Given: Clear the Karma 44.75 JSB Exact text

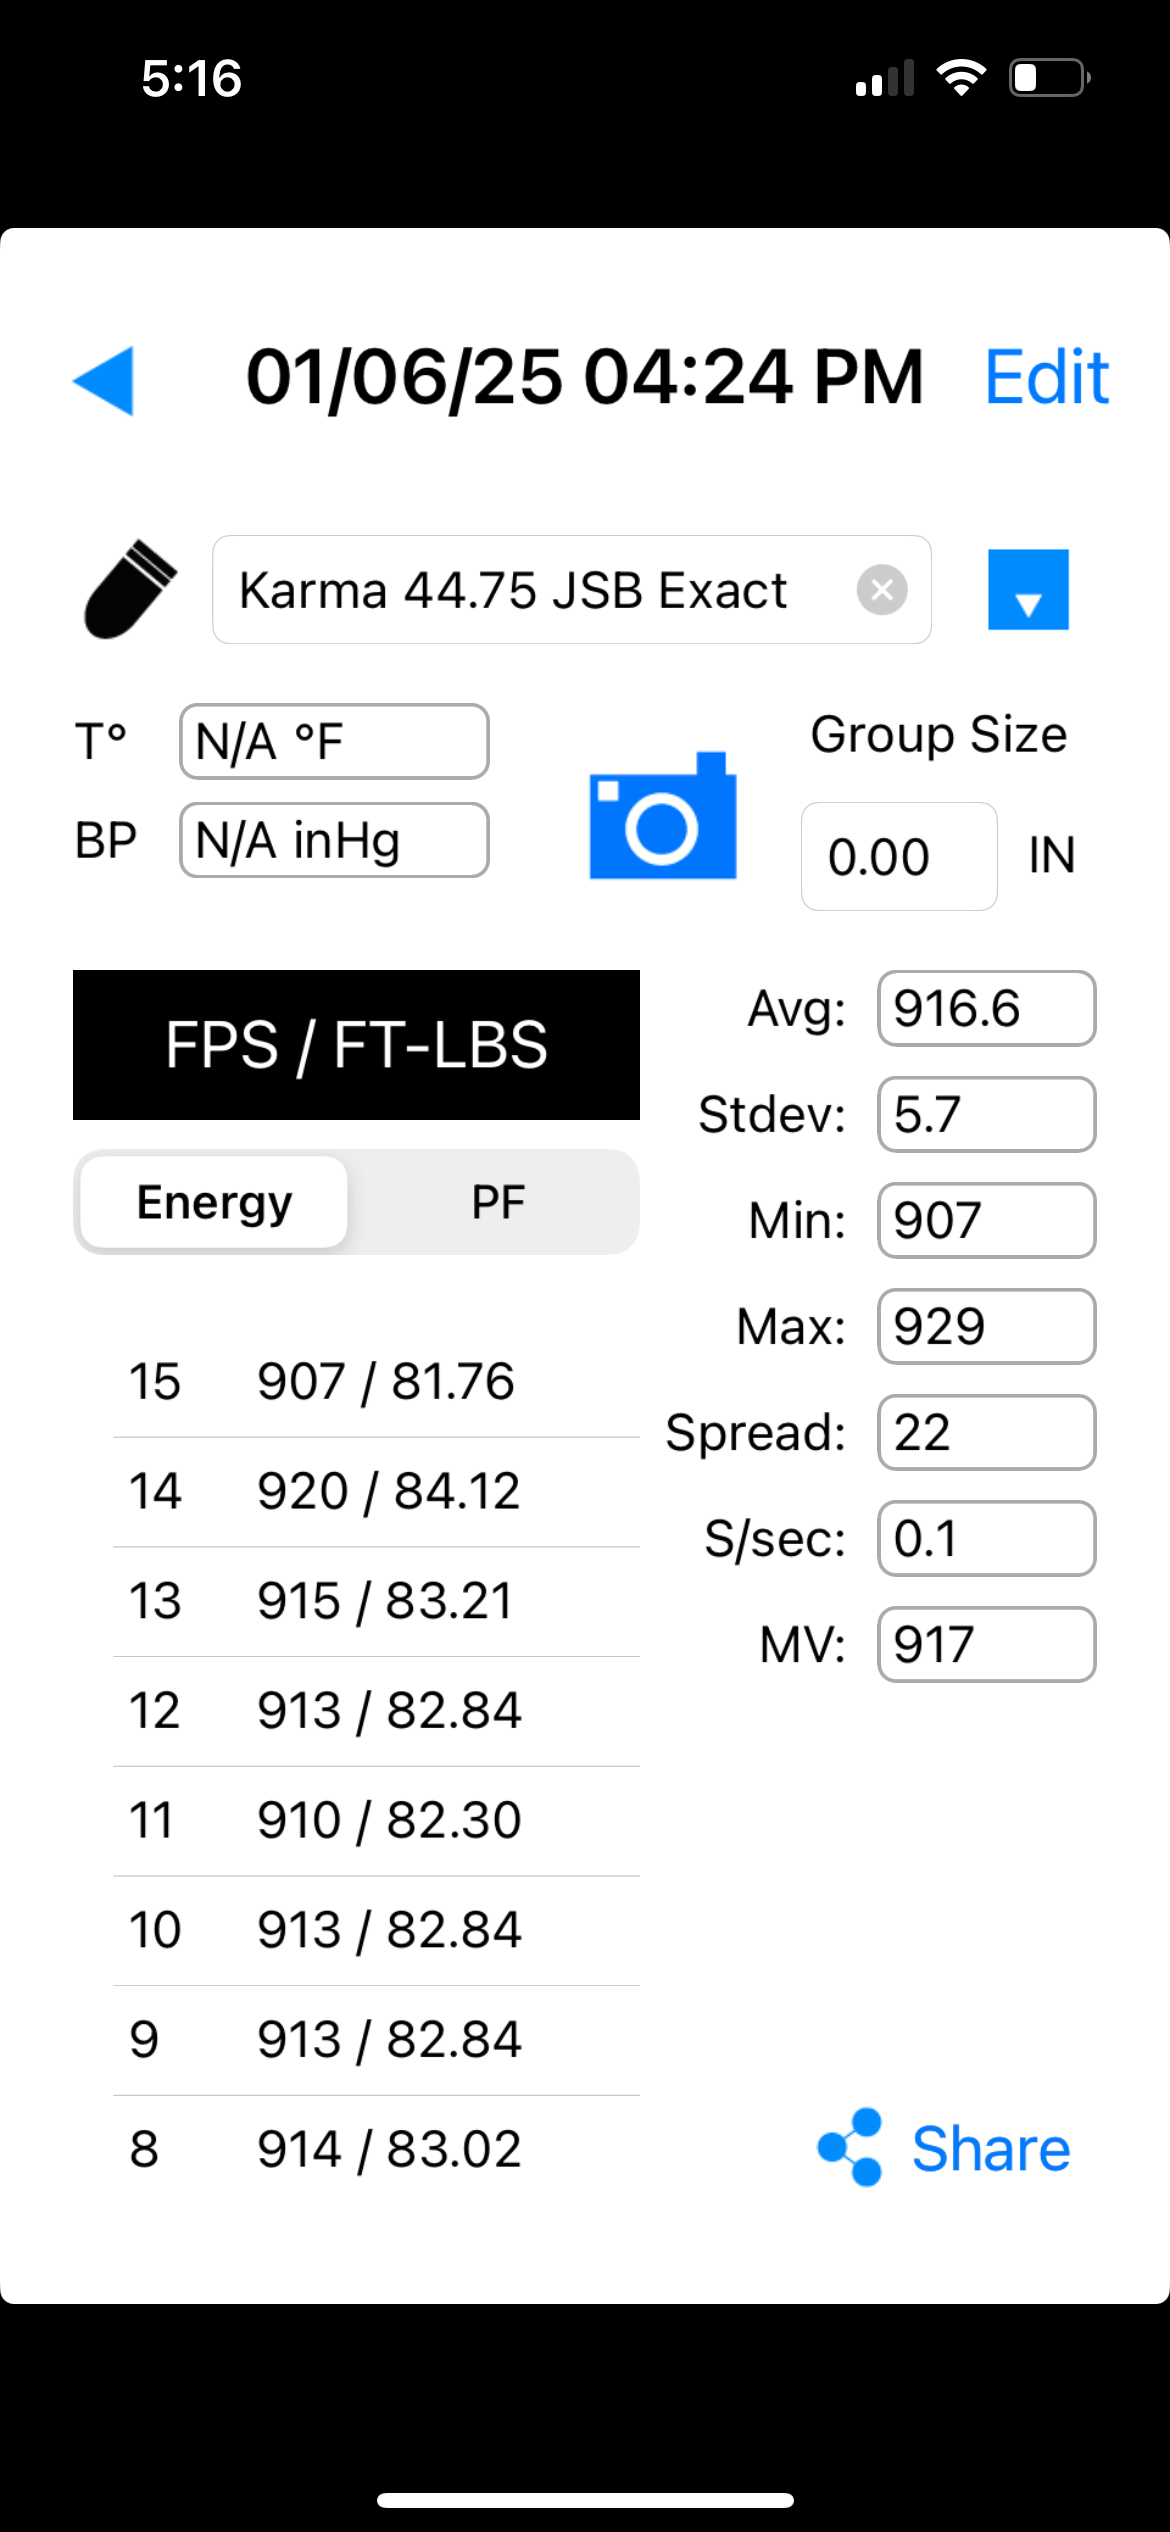Looking at the screenshot, I should point(882,590).
